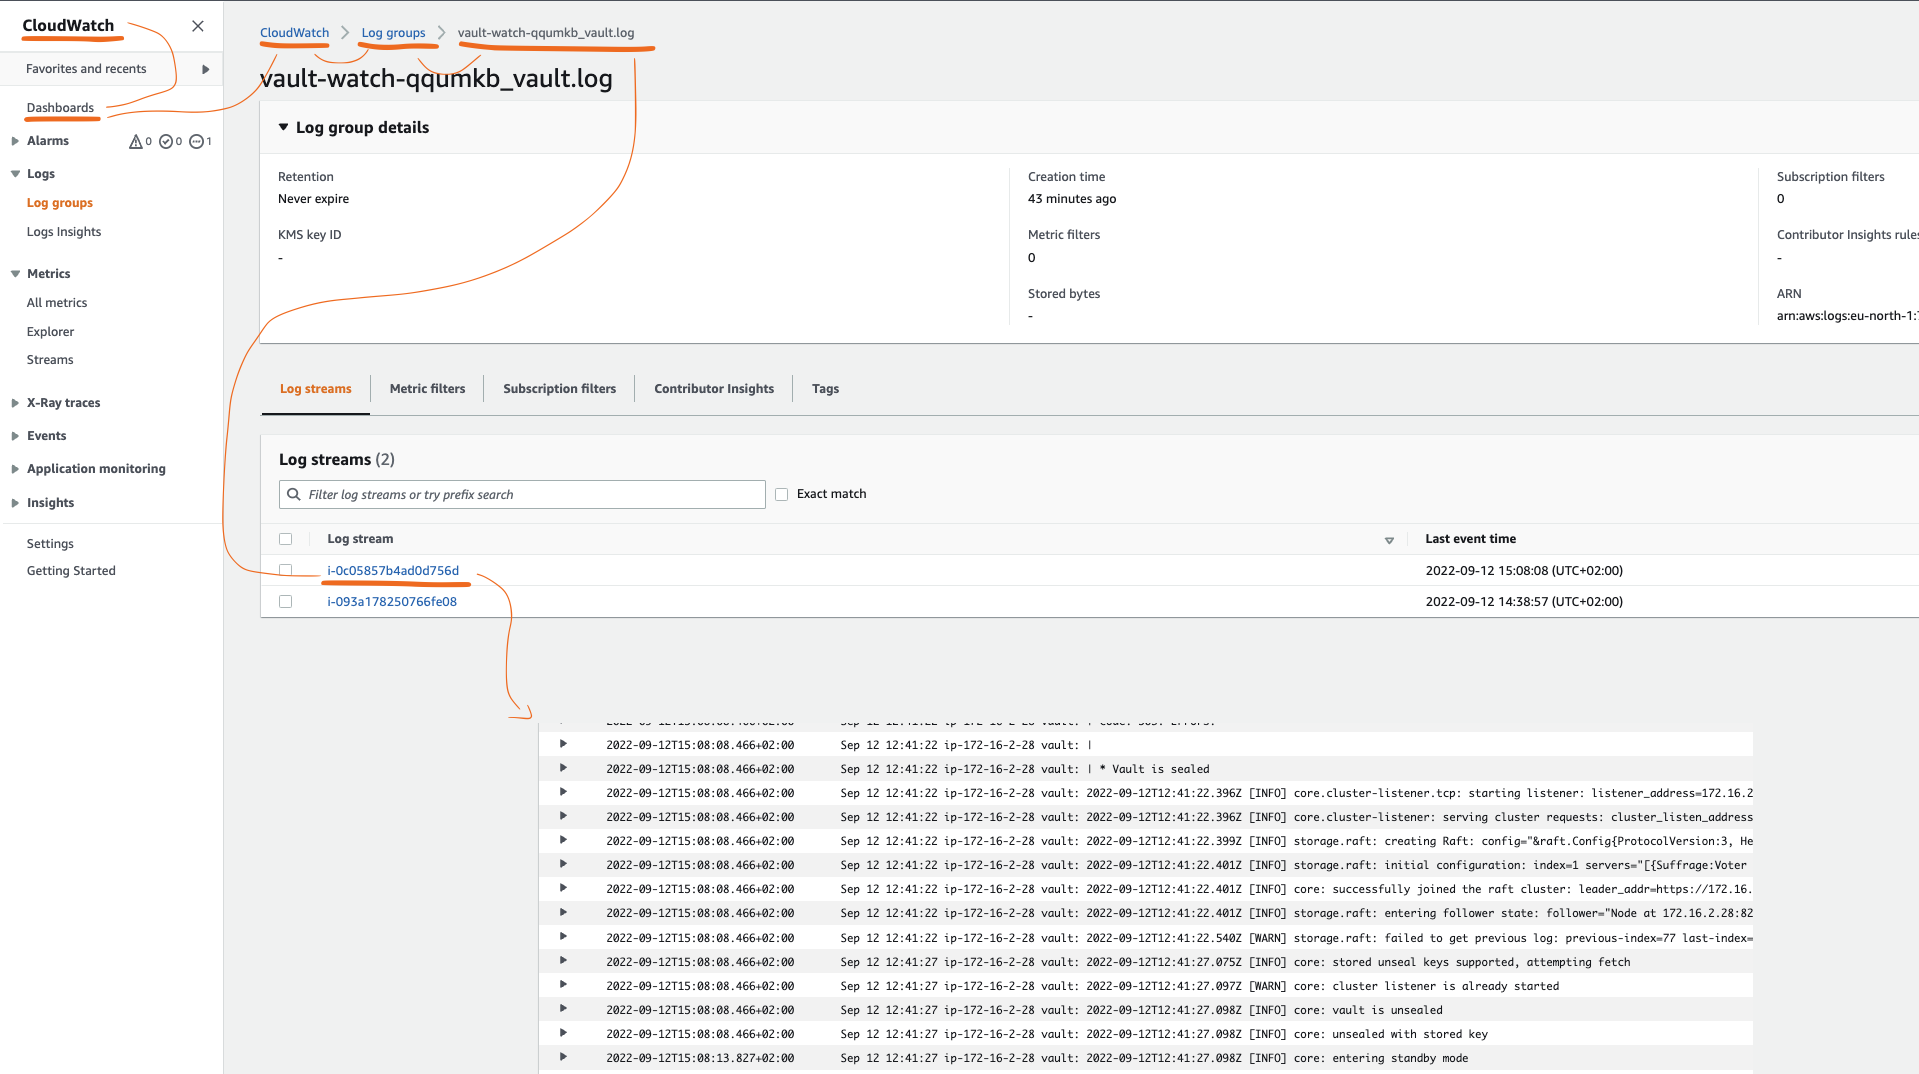Screen dimensions: 1919x1074
Task: Select all log streams header checkbox
Action: 286,539
